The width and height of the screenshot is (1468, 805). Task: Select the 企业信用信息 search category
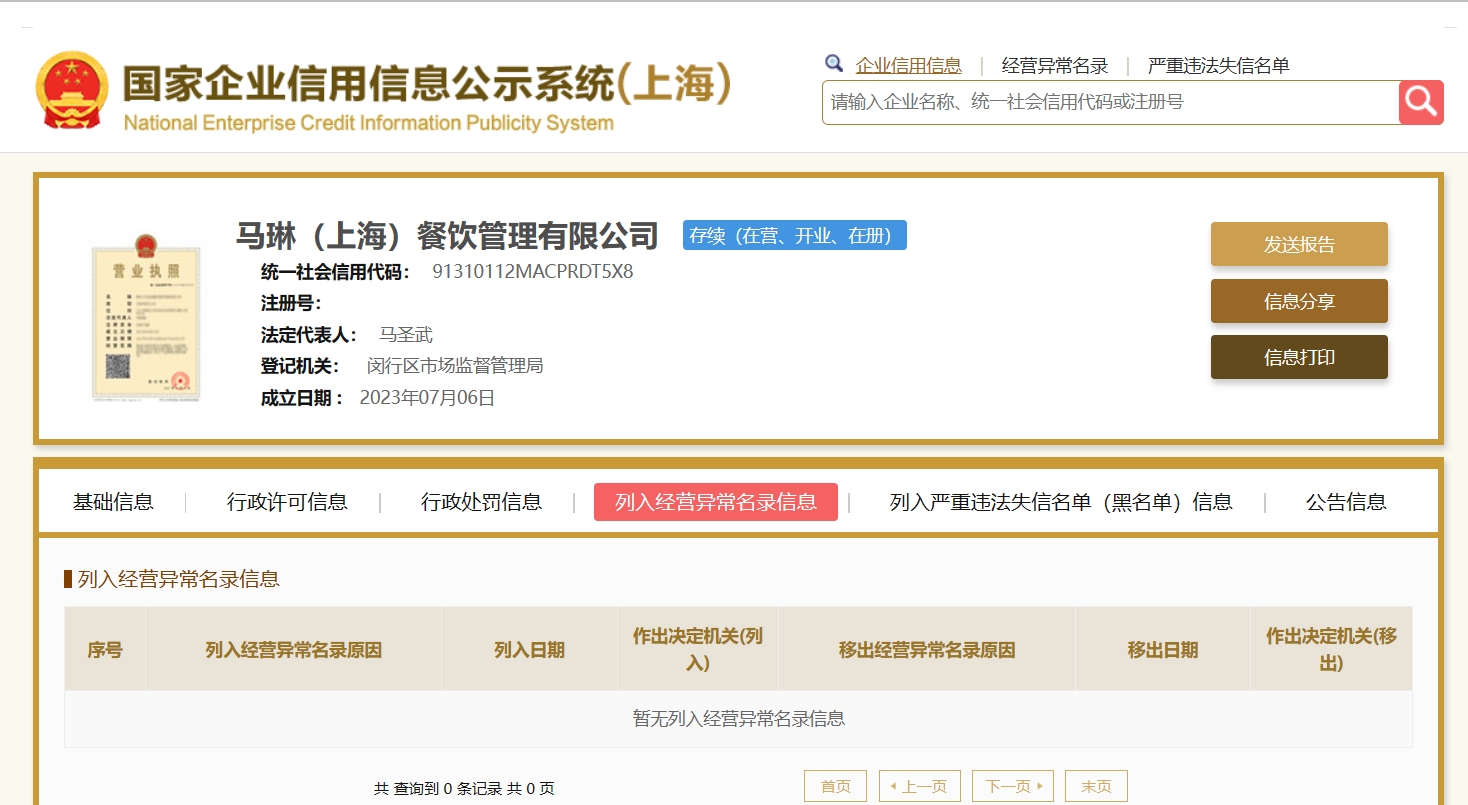pyautogui.click(x=908, y=66)
